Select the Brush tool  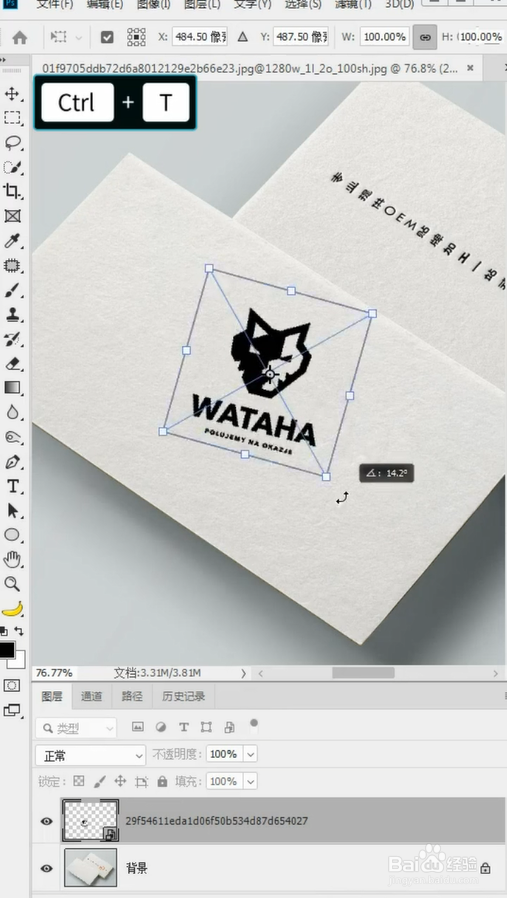[12, 290]
